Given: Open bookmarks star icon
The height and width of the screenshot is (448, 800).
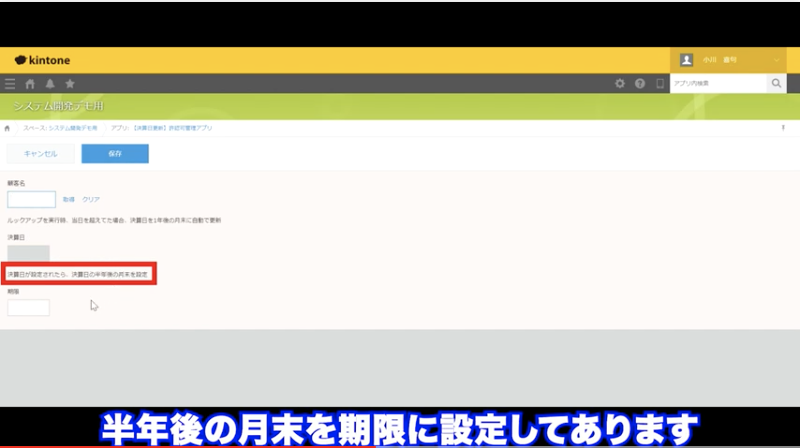Looking at the screenshot, I should click(69, 84).
